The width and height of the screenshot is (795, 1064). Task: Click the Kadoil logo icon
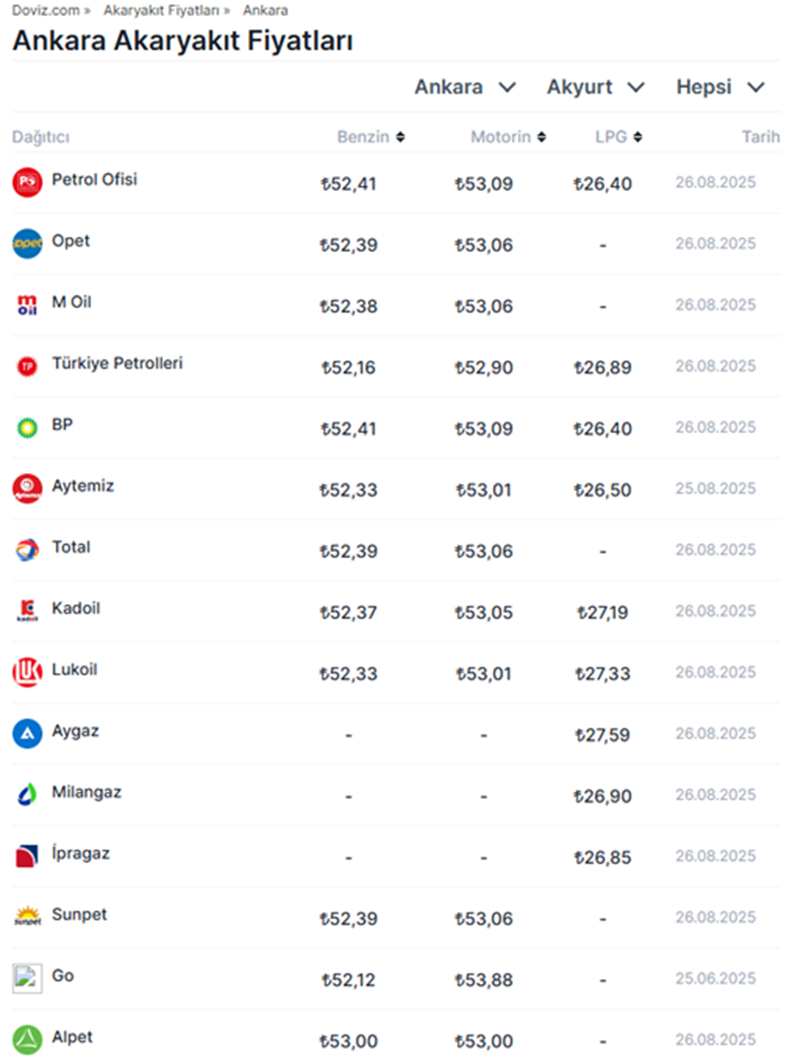(x=27, y=610)
